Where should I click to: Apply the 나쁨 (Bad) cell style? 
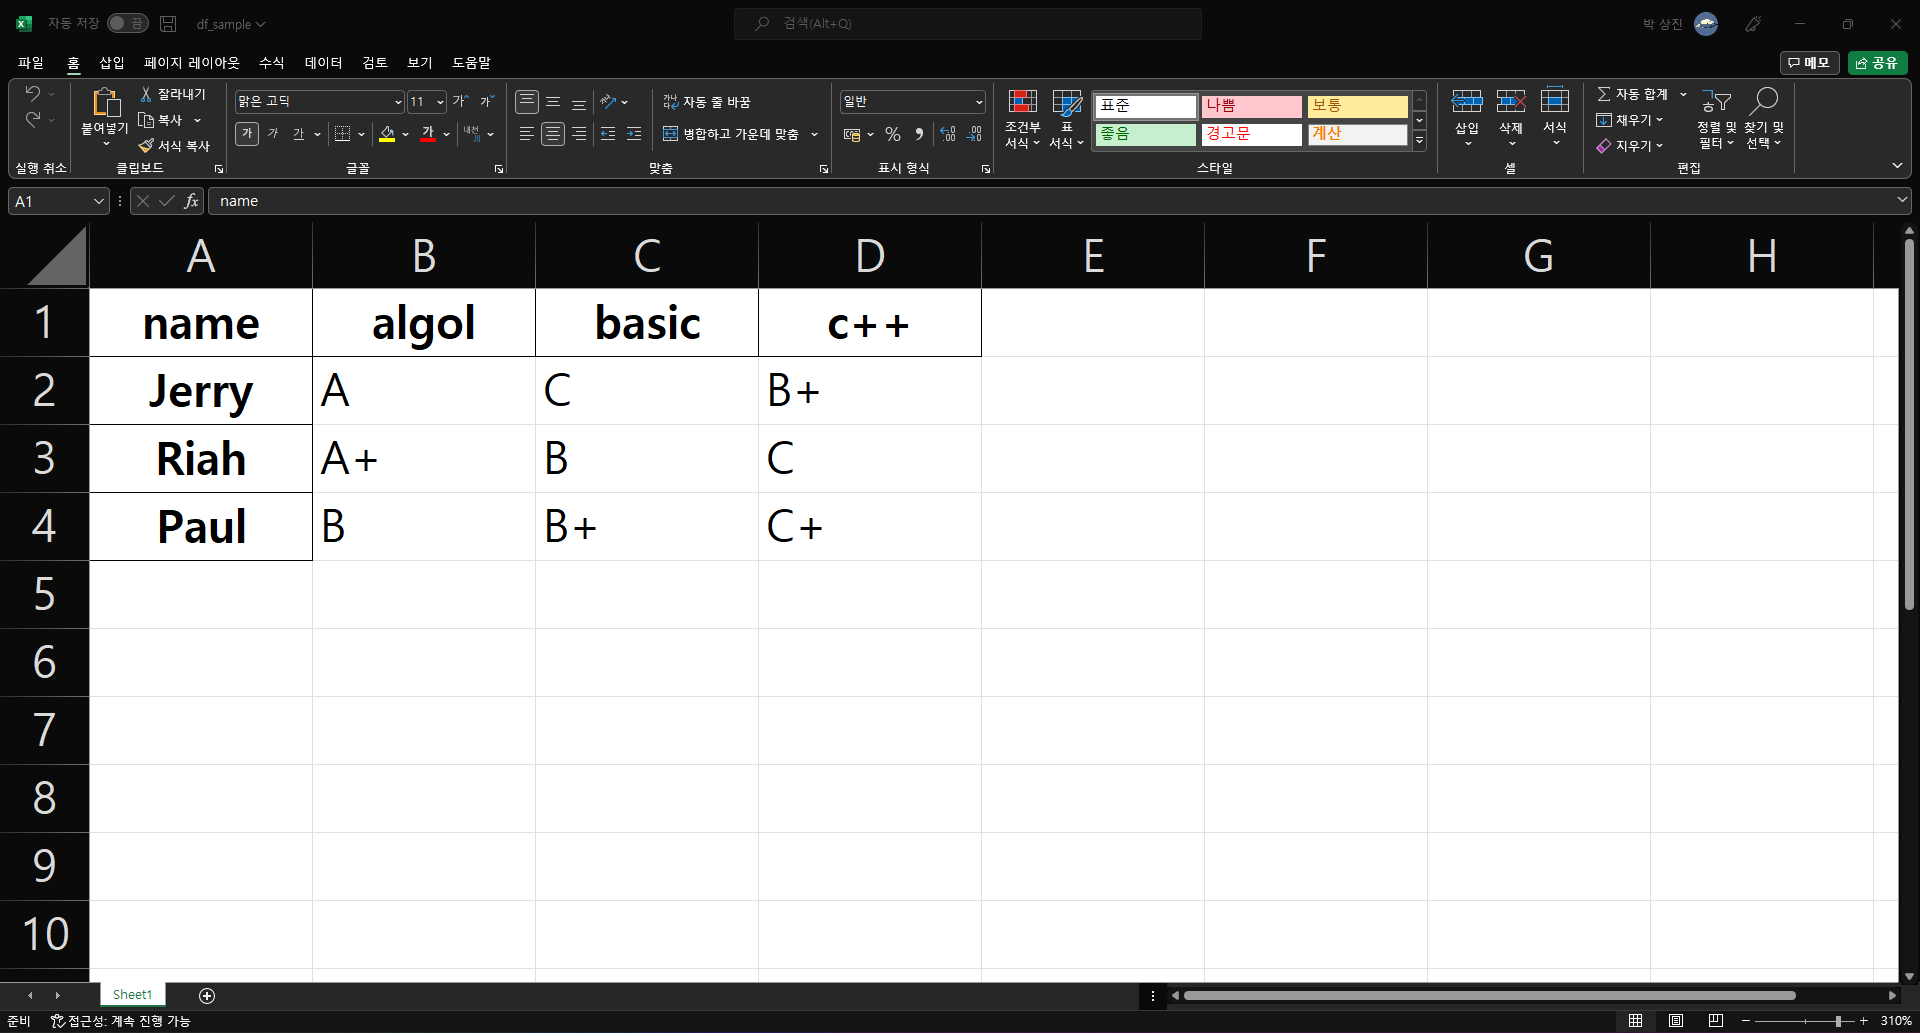coord(1252,106)
